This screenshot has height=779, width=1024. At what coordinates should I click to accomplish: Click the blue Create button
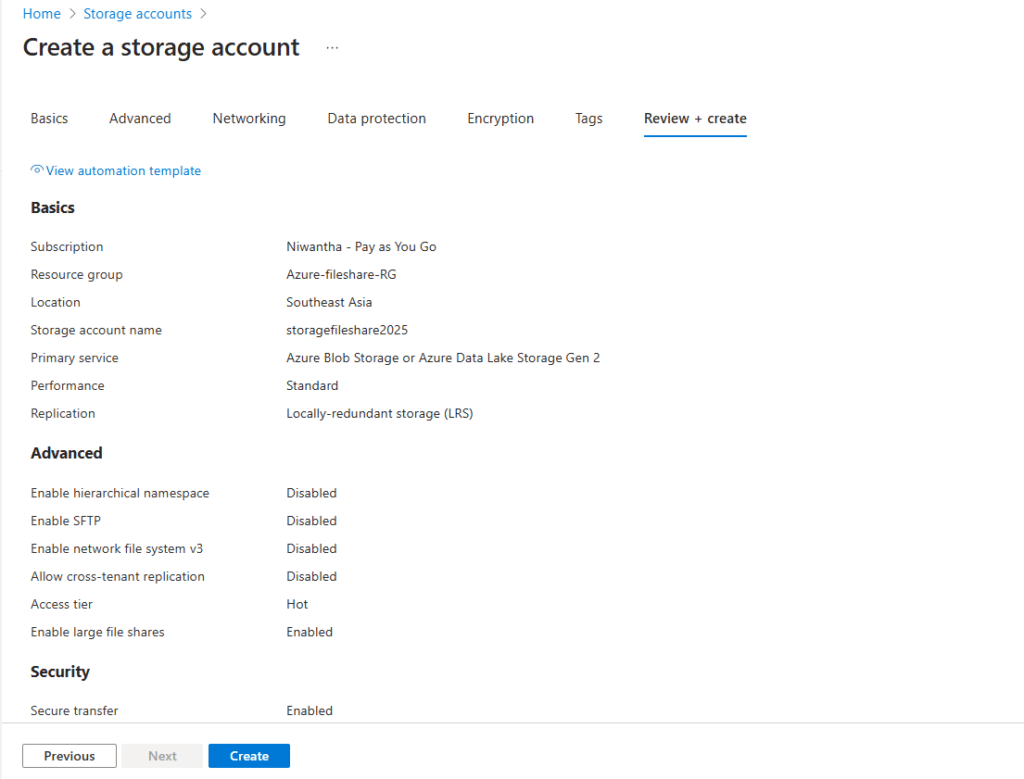click(x=249, y=756)
